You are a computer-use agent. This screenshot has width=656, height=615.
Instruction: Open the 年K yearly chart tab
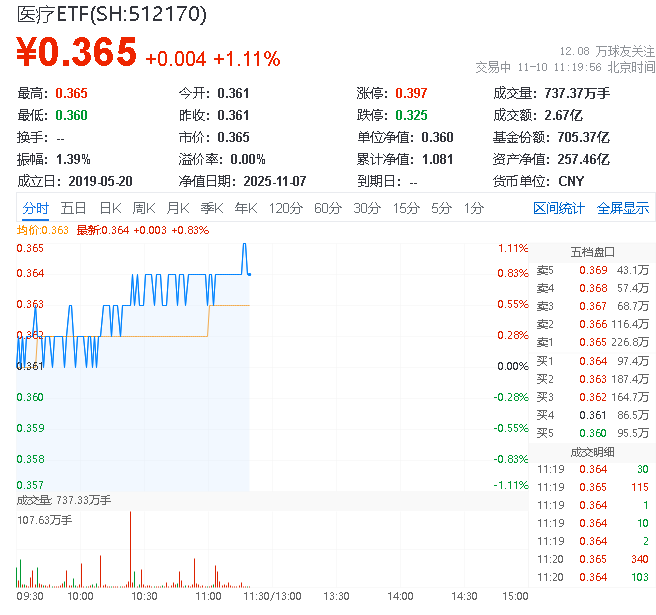(245, 208)
